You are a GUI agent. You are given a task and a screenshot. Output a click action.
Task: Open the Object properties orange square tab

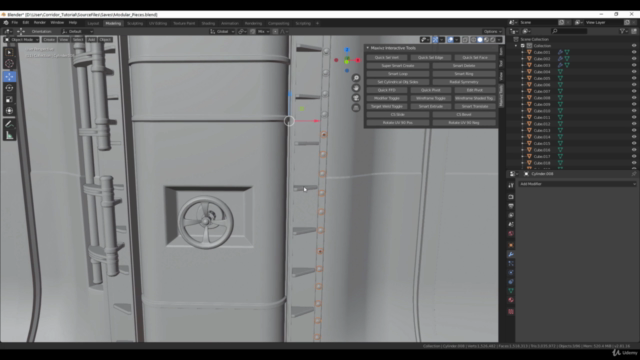point(511,245)
